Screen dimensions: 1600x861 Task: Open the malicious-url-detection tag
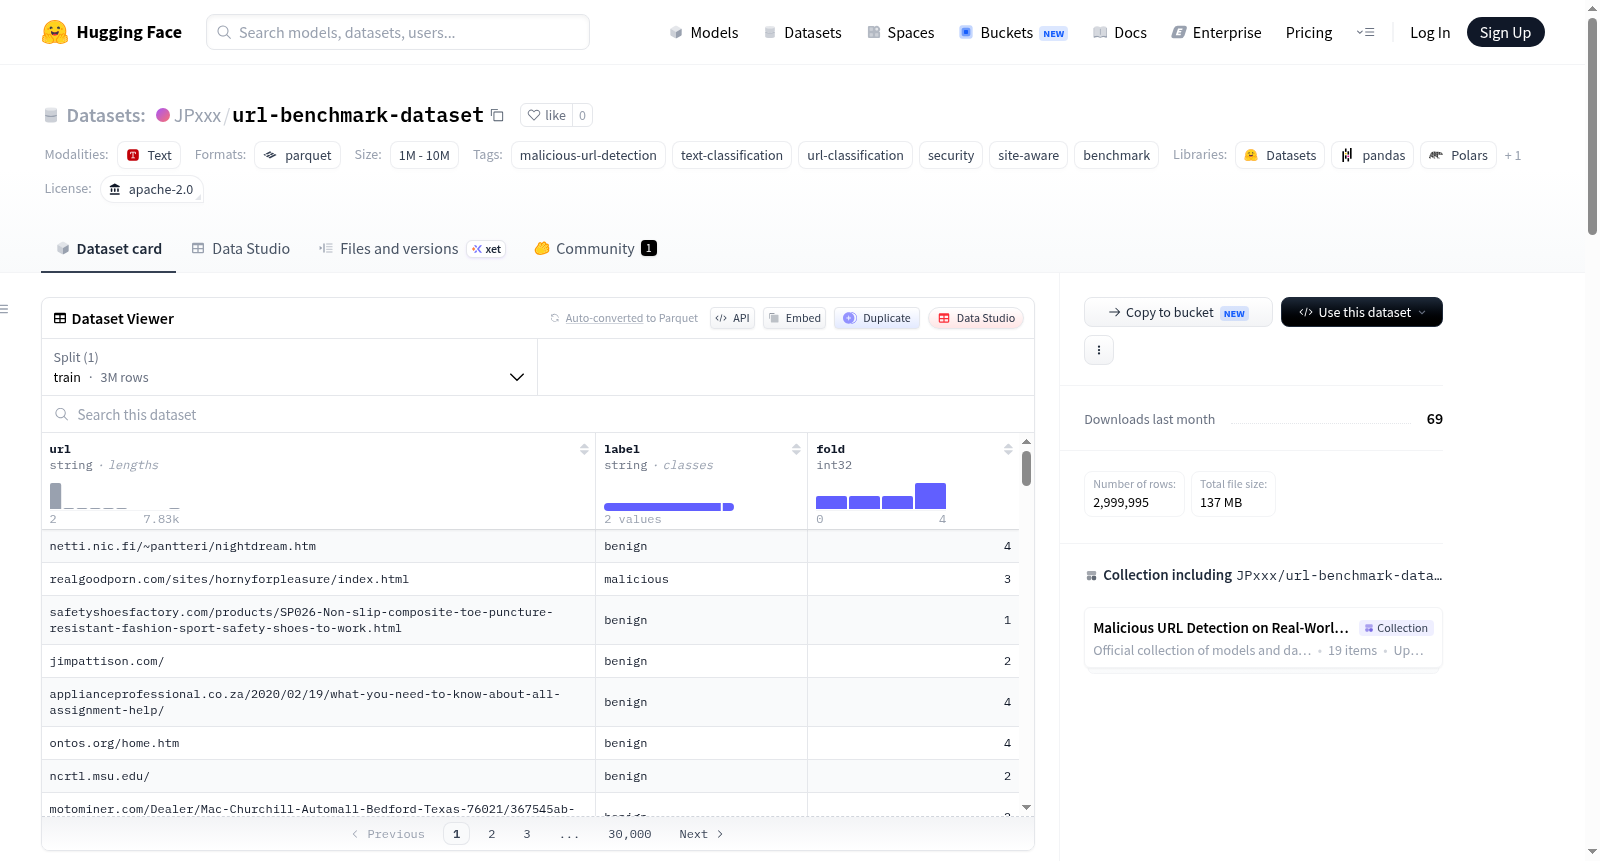click(x=588, y=155)
